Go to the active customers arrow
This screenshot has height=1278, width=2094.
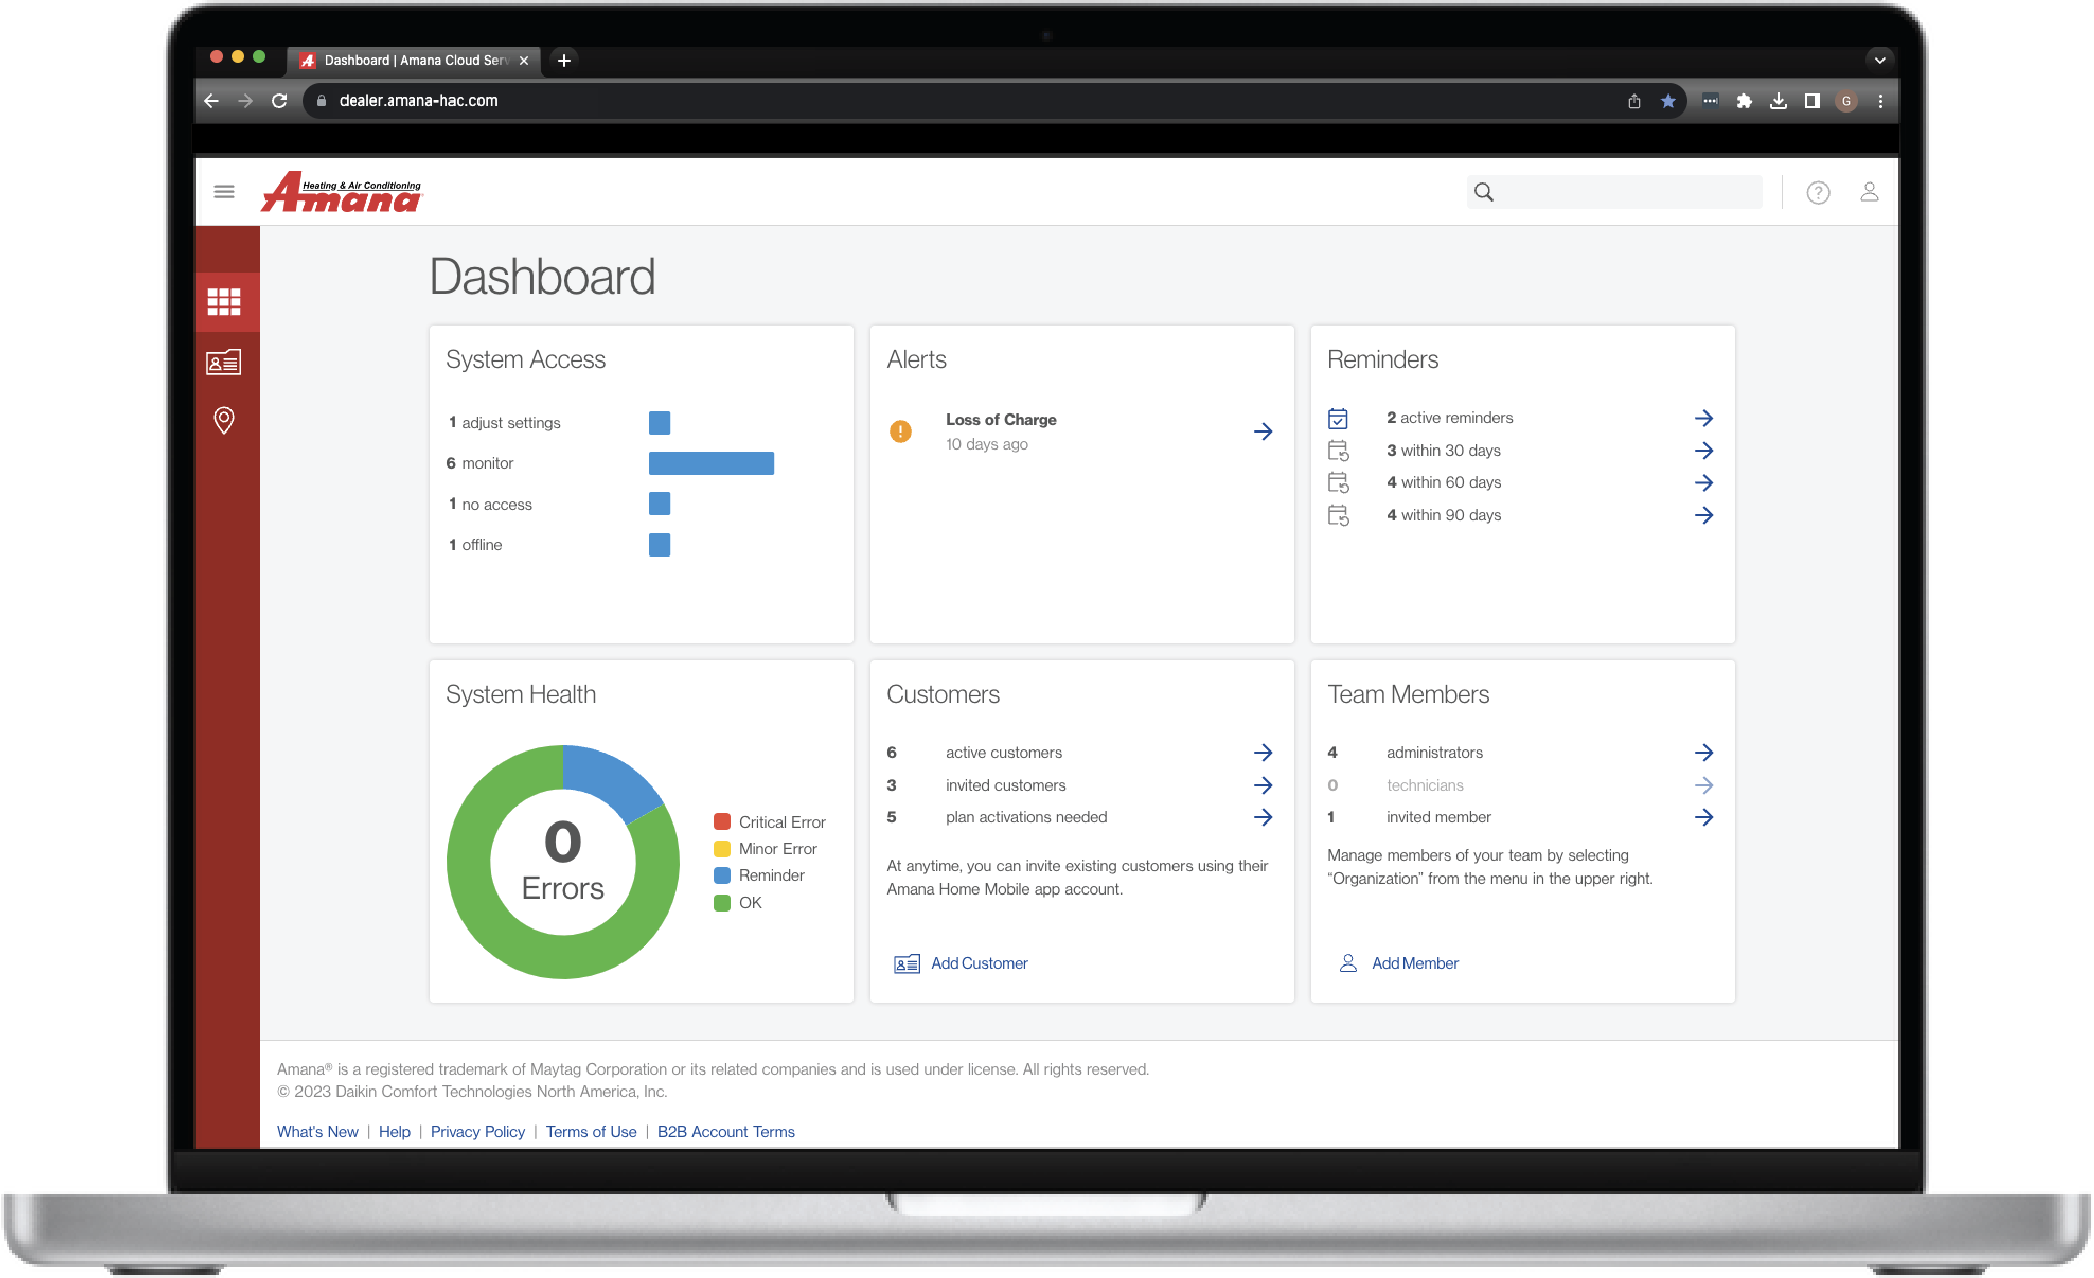click(1262, 752)
